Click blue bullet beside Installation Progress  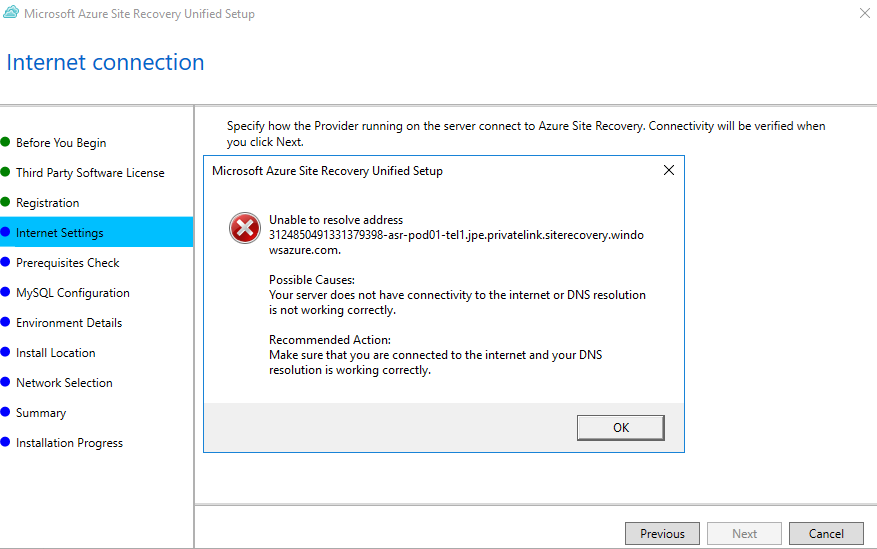click(5, 442)
